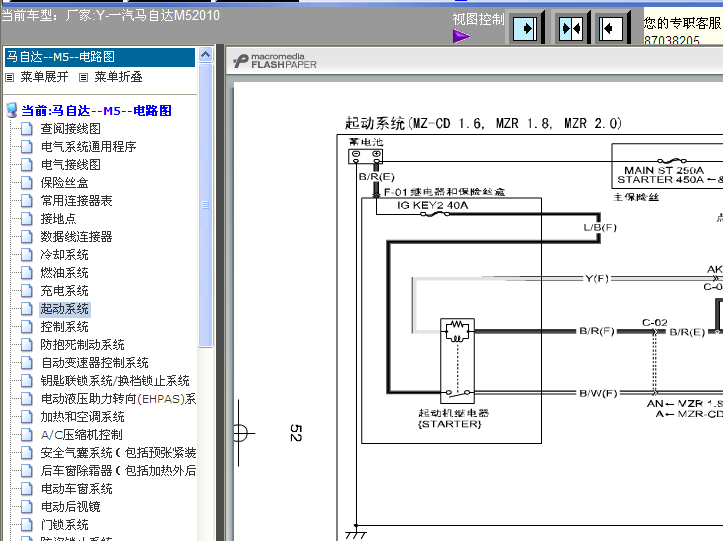Open the 电动车窗系统 entry
Image resolution: width=723 pixels, height=541 pixels.
tap(77, 488)
